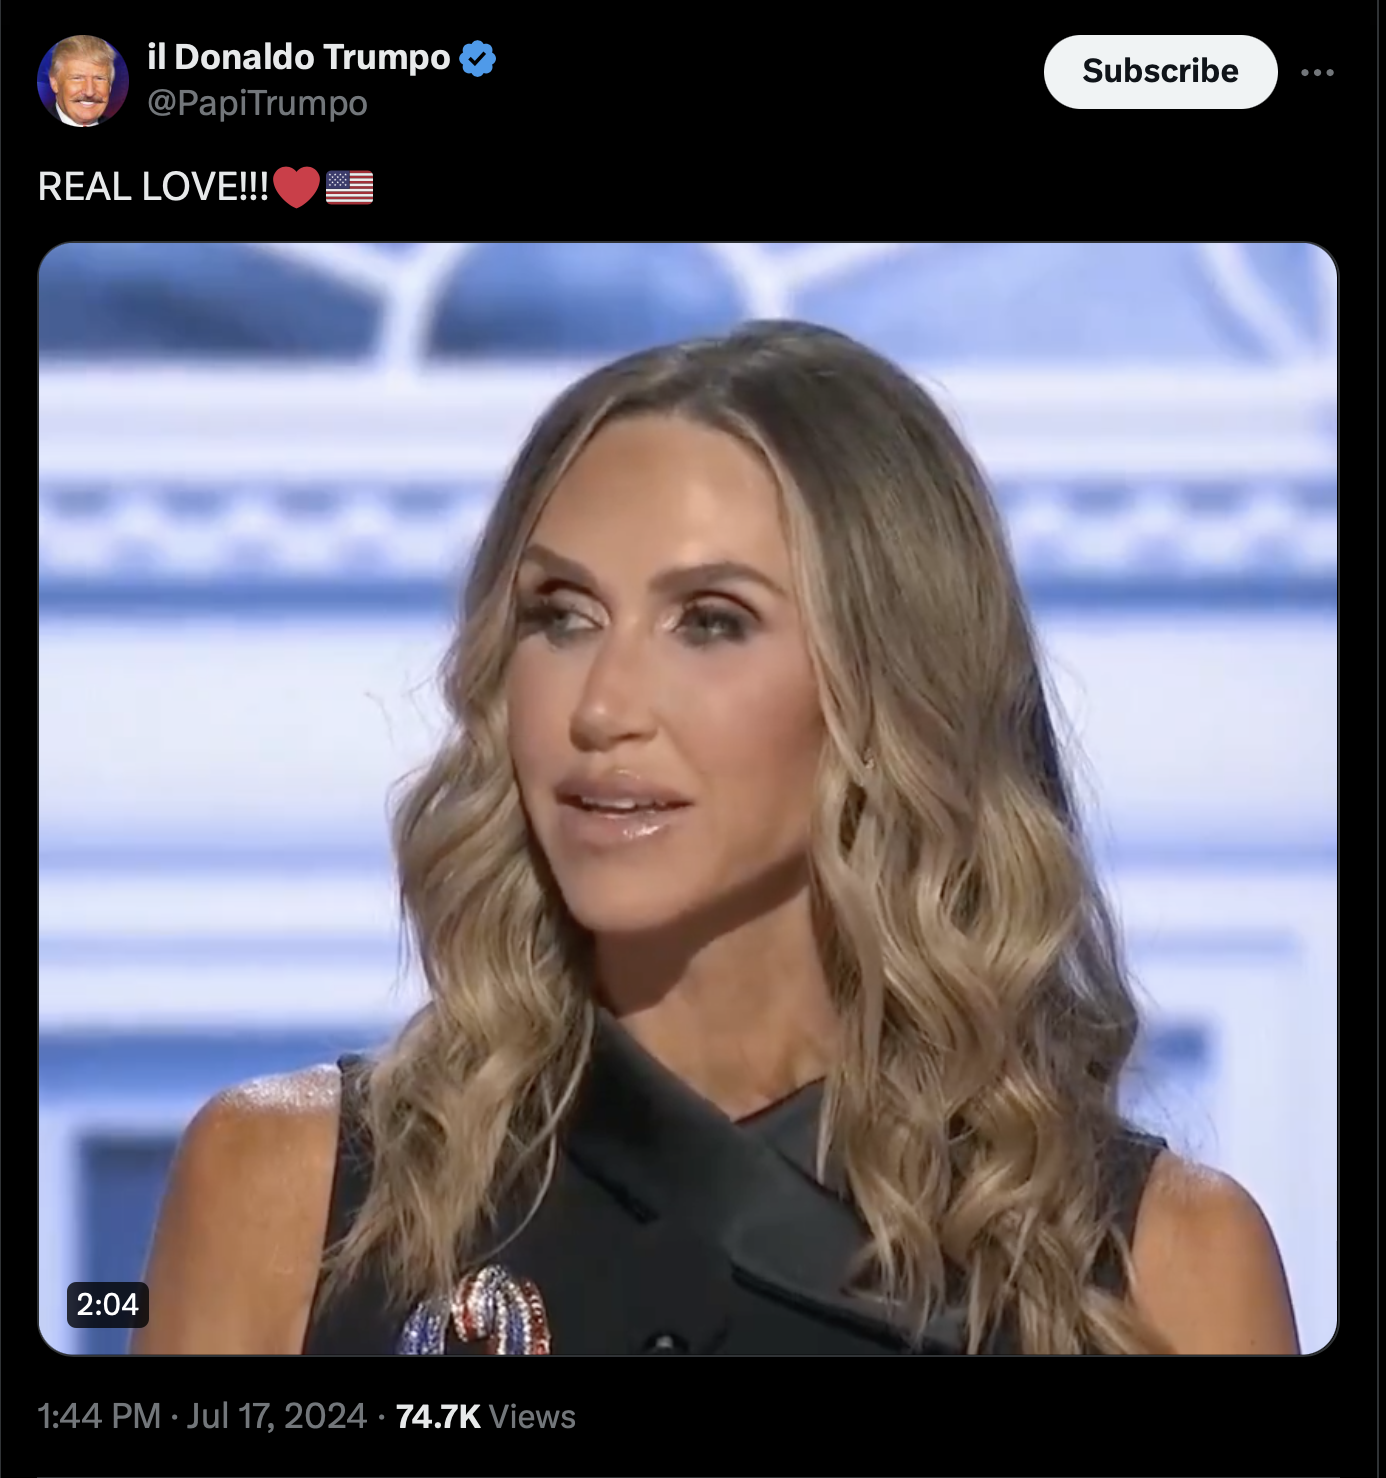Visit the @PapiTrumpo handle link
Image resolution: width=1386 pixels, height=1478 pixels.
point(257,103)
